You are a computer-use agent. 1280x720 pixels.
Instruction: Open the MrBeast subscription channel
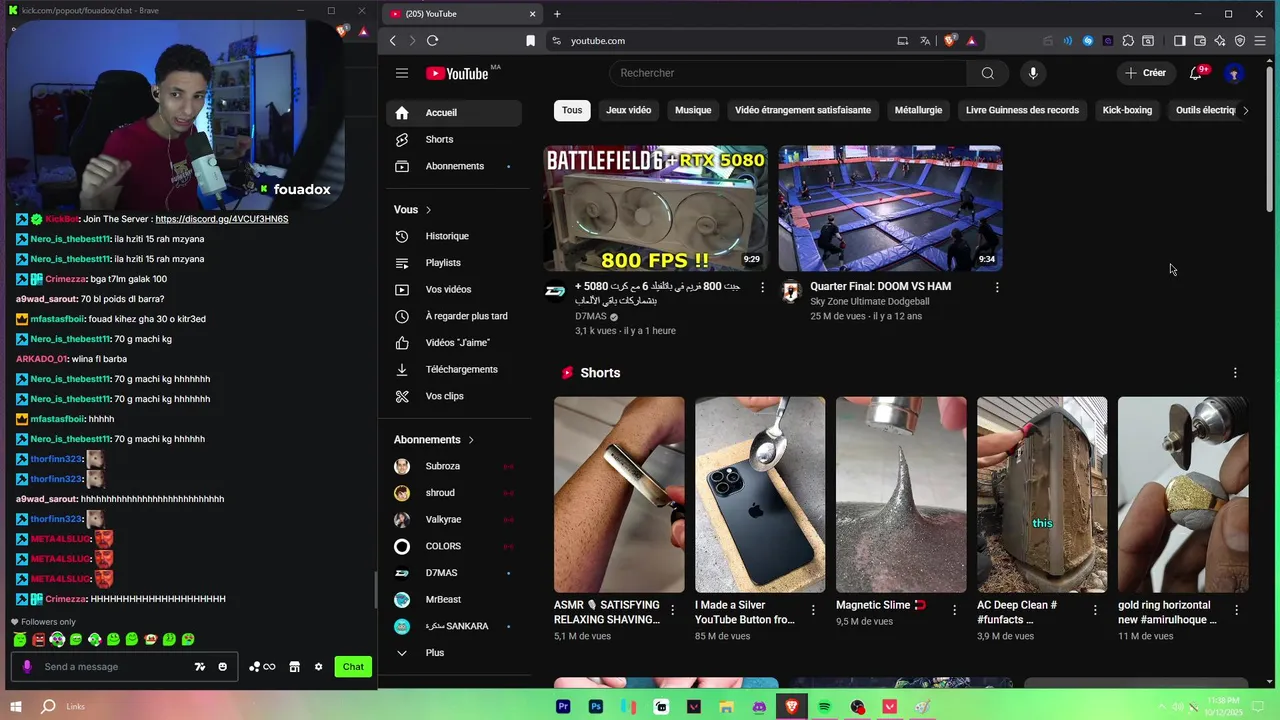tap(455, 599)
